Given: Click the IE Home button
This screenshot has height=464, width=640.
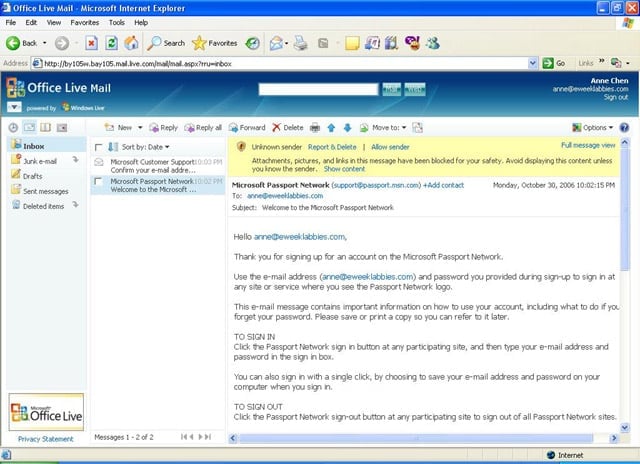Looking at the screenshot, I should 131,43.
